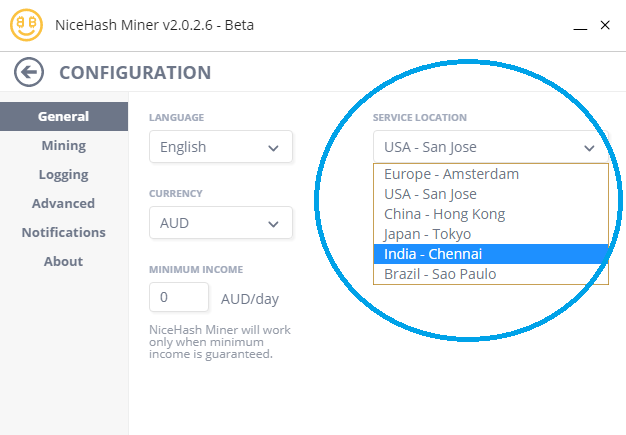Image resolution: width=626 pixels, height=435 pixels.
Task: Select Japan - Tokyo service location
Action: (x=491, y=234)
